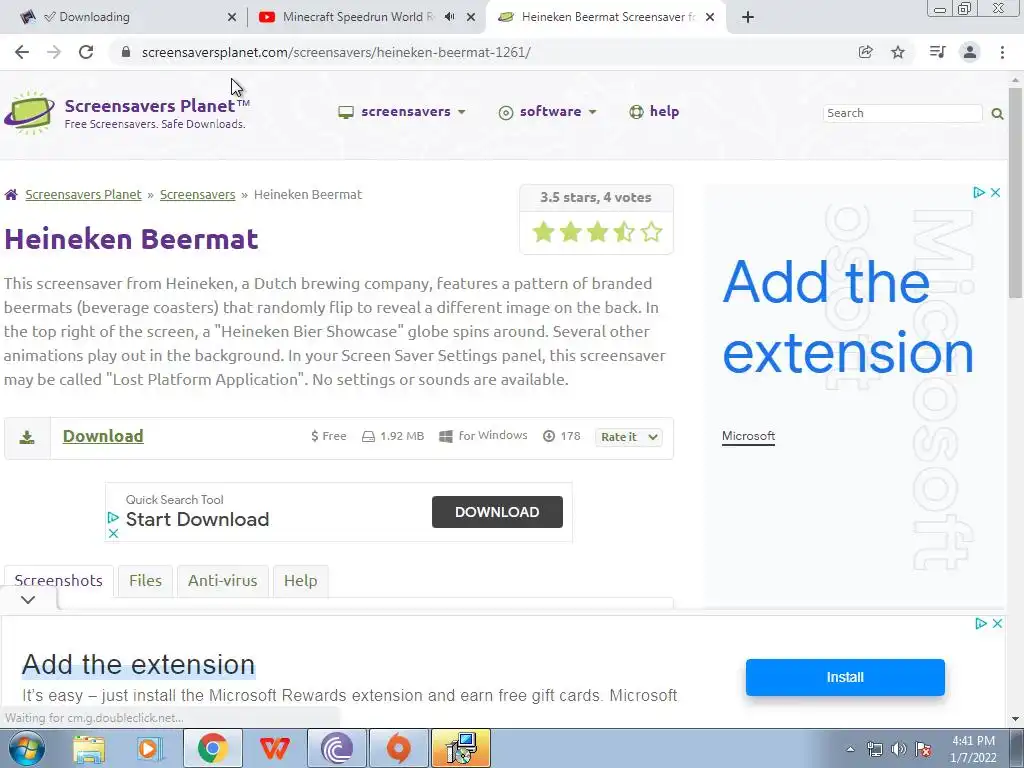Click the padlock site info icon
This screenshot has width=1024, height=768.
pos(126,52)
